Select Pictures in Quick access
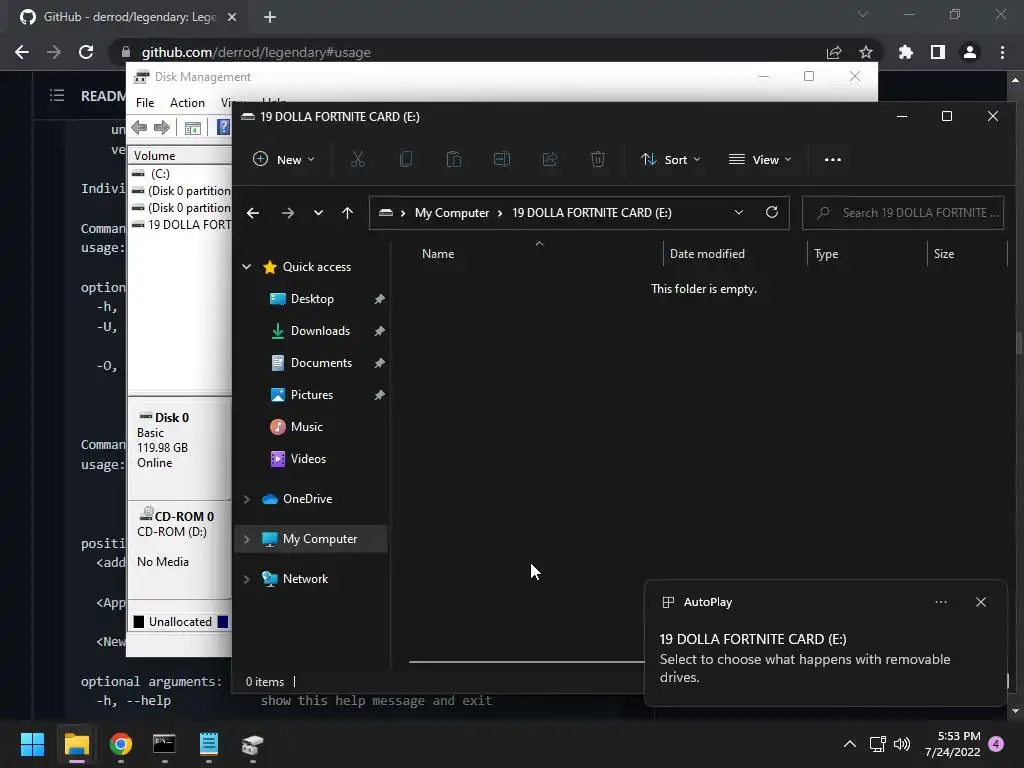This screenshot has height=768, width=1024. [x=312, y=394]
